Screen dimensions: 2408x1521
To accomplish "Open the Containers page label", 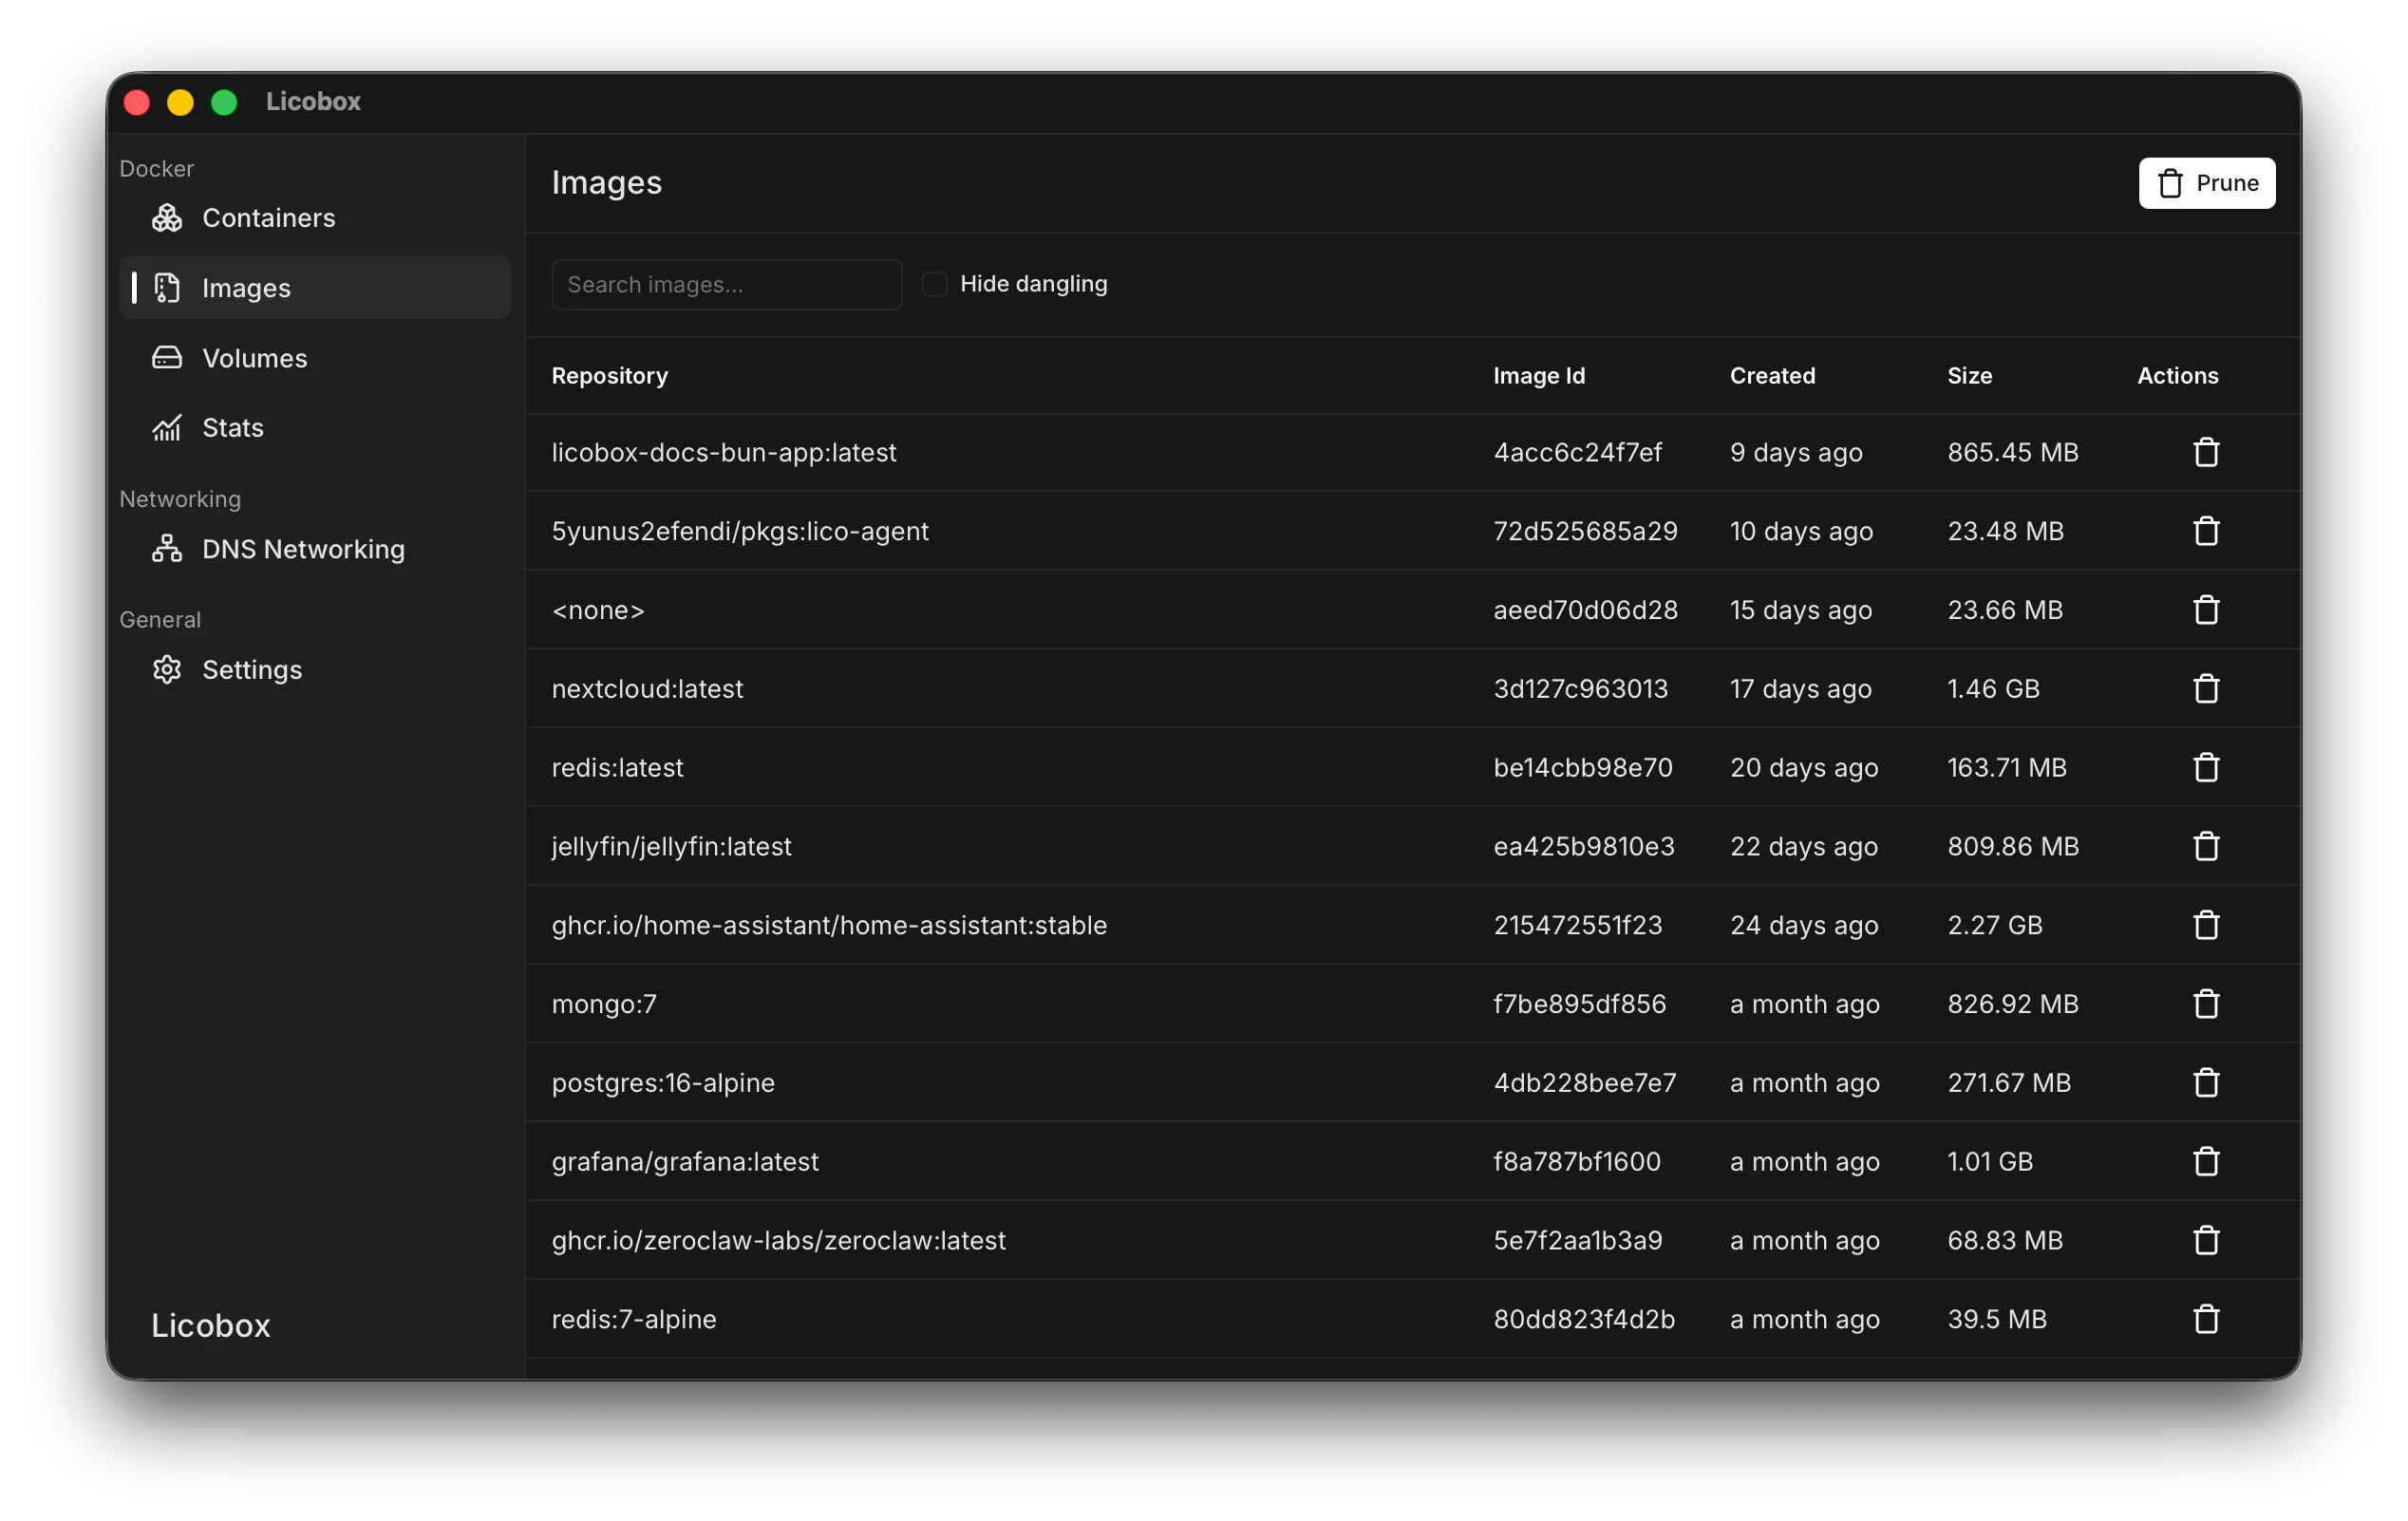I will click(x=269, y=218).
